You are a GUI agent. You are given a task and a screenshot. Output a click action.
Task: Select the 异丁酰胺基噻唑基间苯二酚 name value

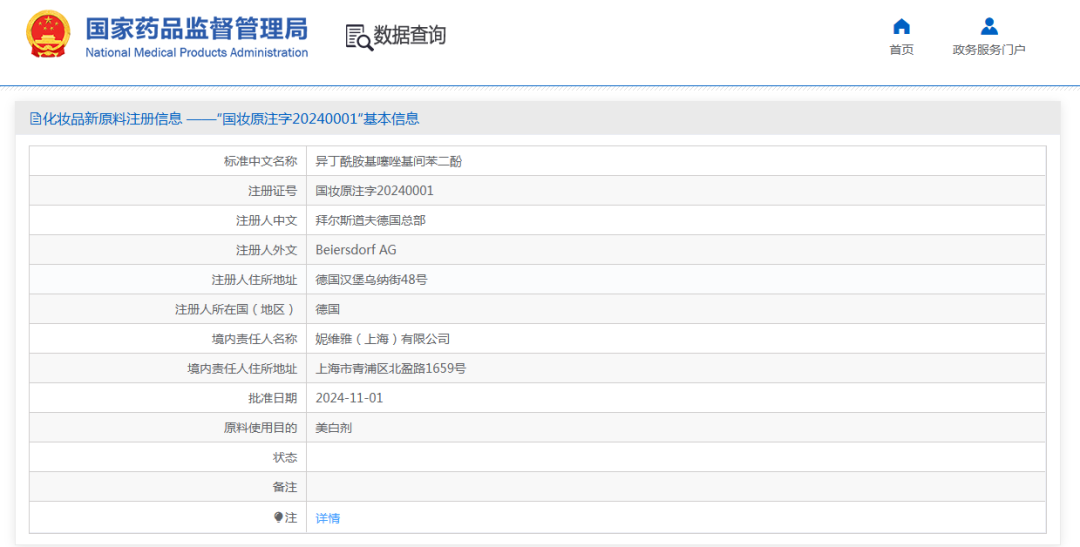389,161
